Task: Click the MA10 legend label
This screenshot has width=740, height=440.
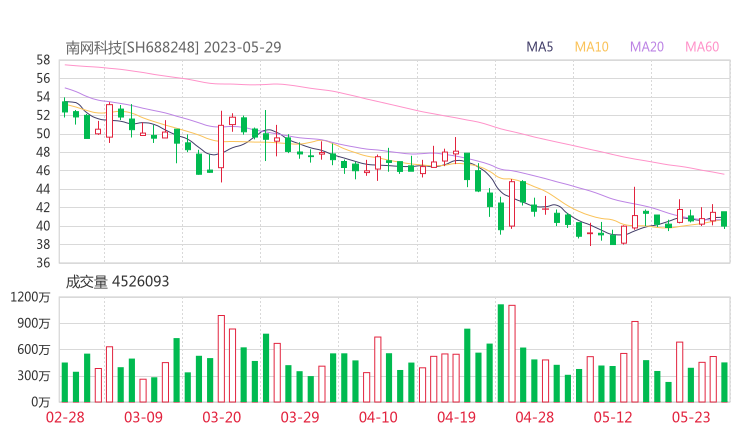Action: [x=591, y=47]
